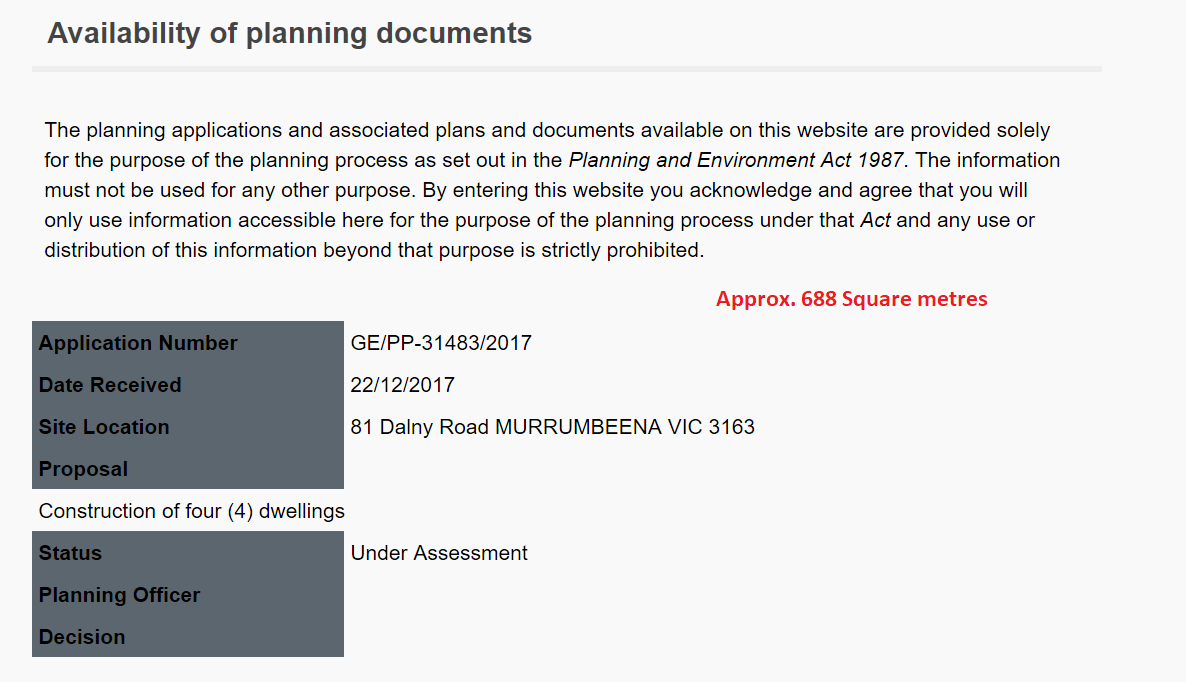Select the "Status" label cell
The width and height of the screenshot is (1186, 682).
click(187, 553)
